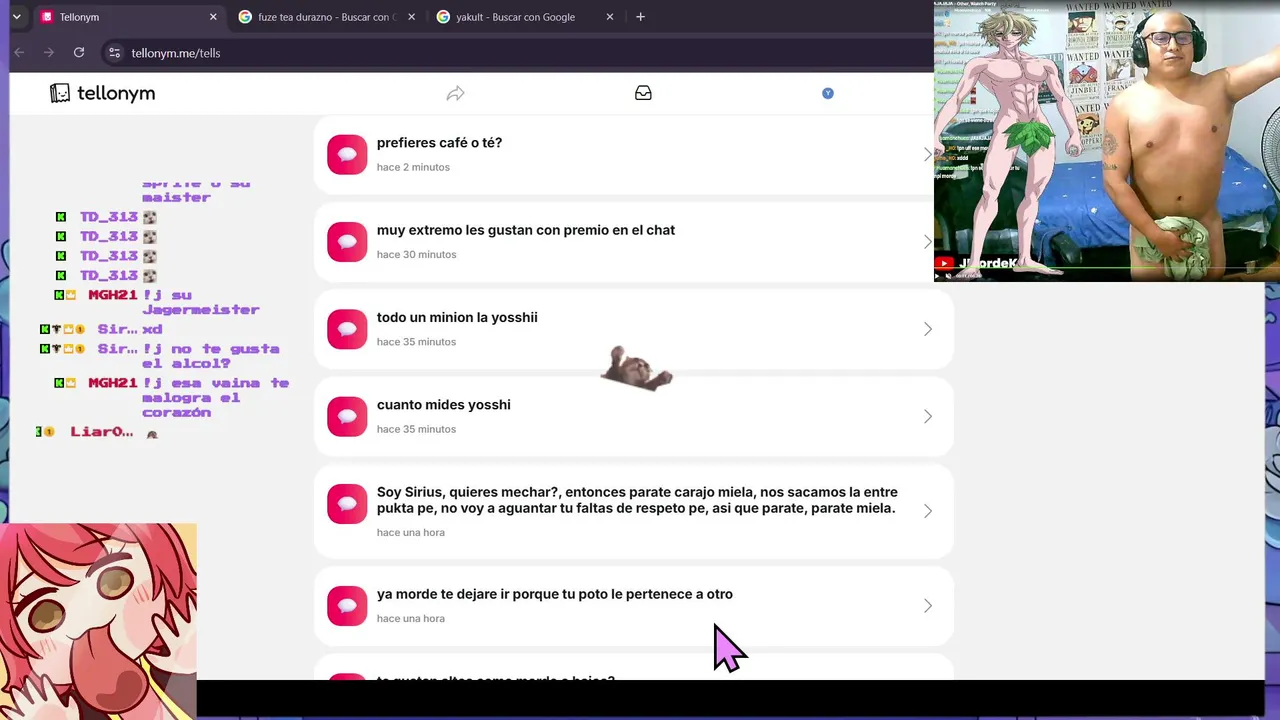Close the 'fuze tea durazno' tab
This screenshot has width=1280, height=720.
pyautogui.click(x=411, y=17)
